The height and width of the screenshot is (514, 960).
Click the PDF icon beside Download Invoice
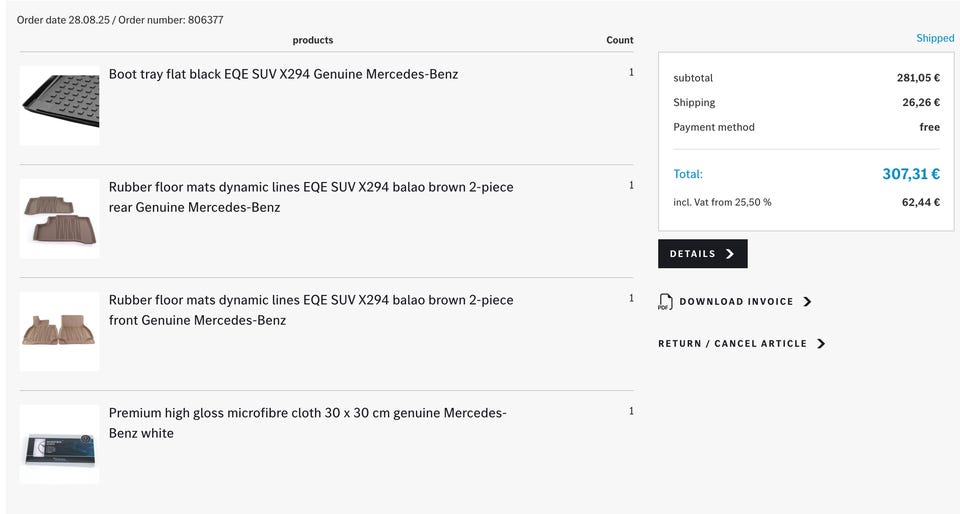click(x=665, y=302)
